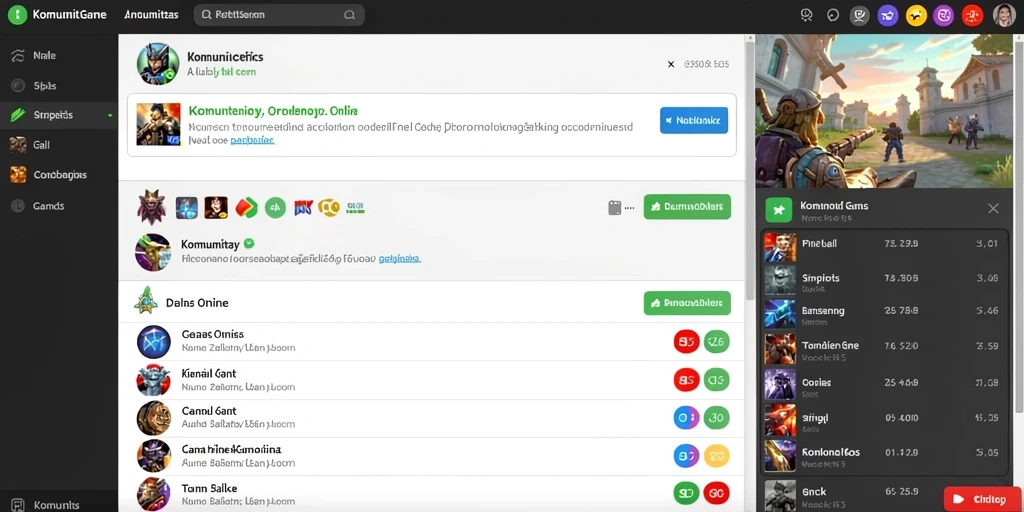Select the Konlonoi ifos row in games panel
The image size is (1024, 512).
point(885,456)
